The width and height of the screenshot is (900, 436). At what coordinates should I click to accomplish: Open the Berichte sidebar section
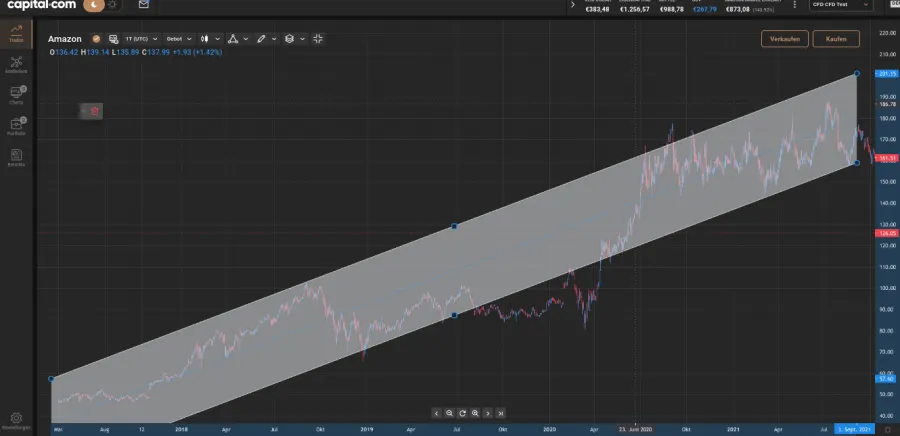(x=16, y=158)
